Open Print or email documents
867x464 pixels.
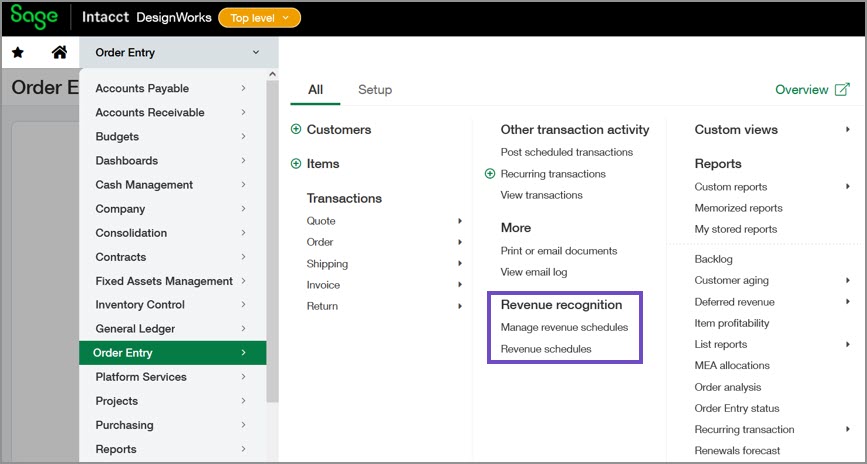tap(558, 251)
